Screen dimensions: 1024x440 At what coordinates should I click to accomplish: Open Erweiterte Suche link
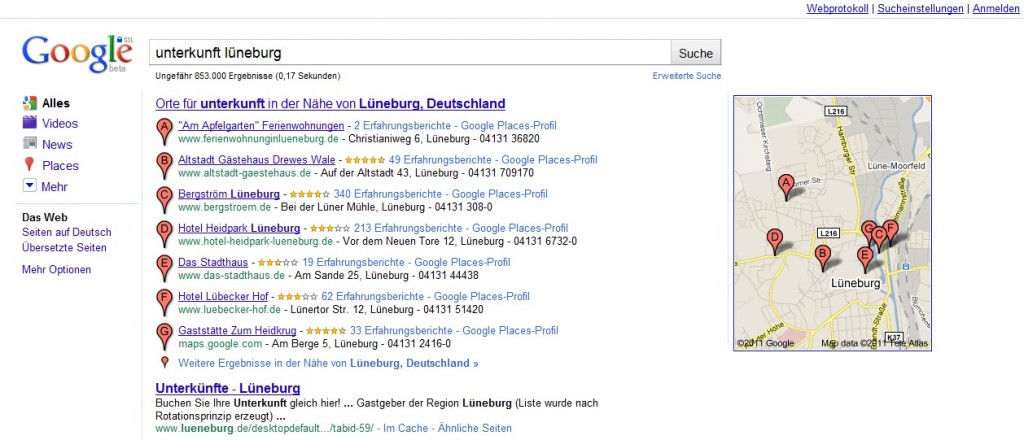point(687,76)
